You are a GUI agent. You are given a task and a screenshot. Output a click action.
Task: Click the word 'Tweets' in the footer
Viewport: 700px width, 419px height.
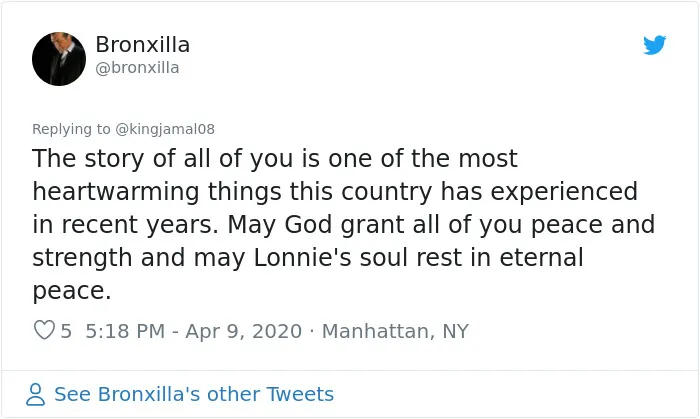pyautogui.click(x=300, y=394)
